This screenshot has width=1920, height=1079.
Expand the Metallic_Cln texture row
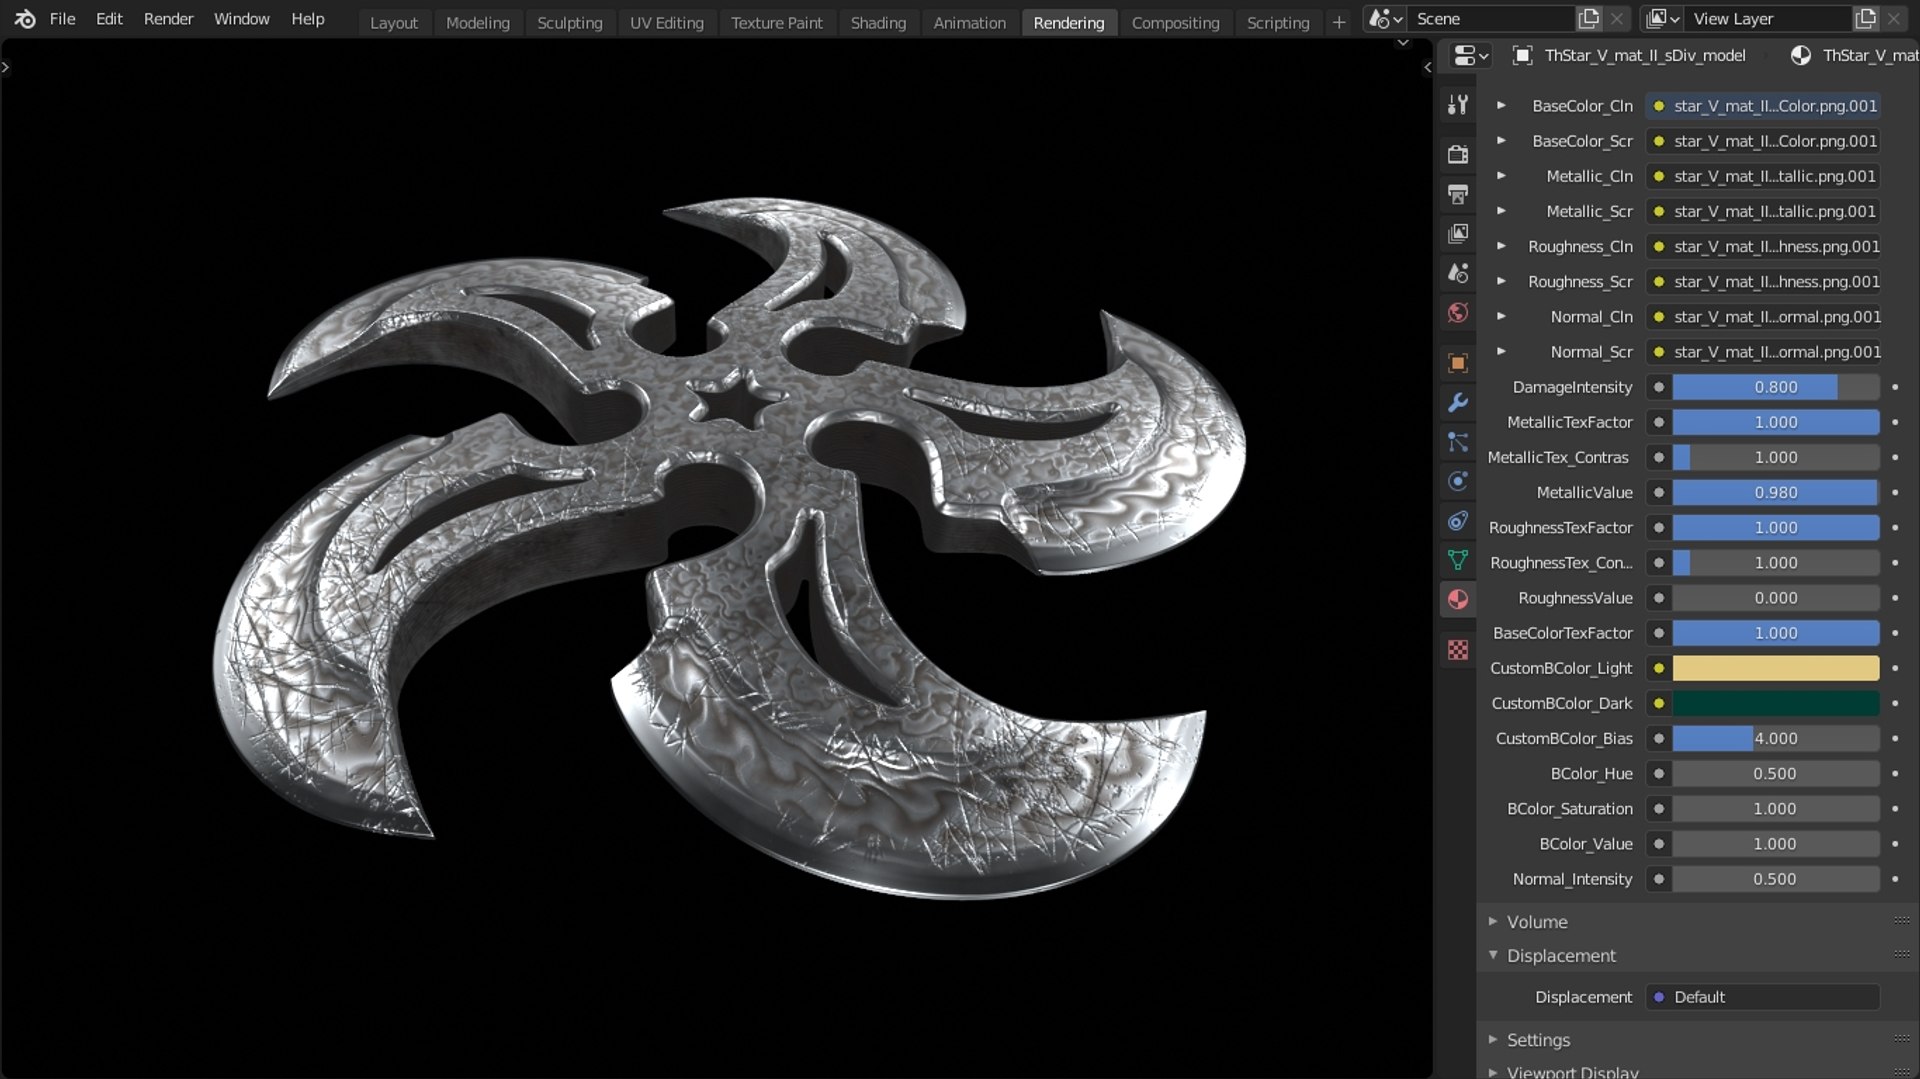(x=1501, y=175)
